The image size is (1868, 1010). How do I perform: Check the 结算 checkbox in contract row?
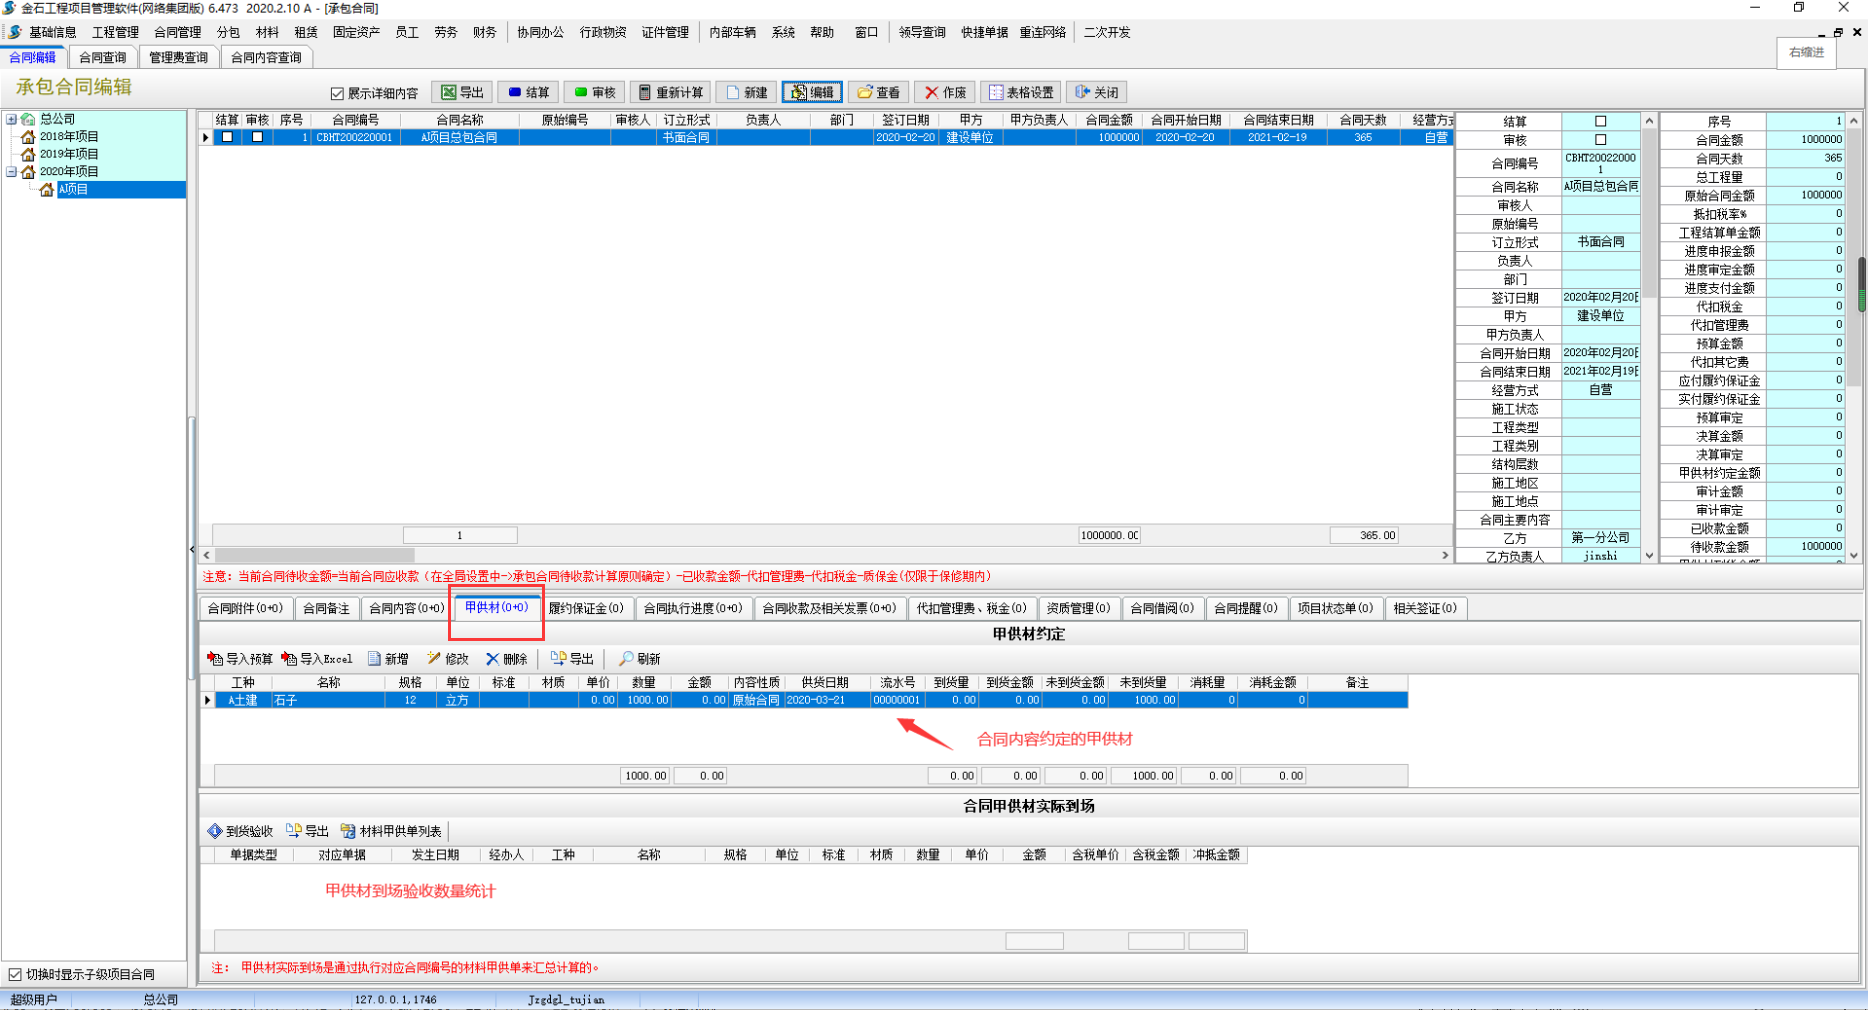pyautogui.click(x=227, y=137)
